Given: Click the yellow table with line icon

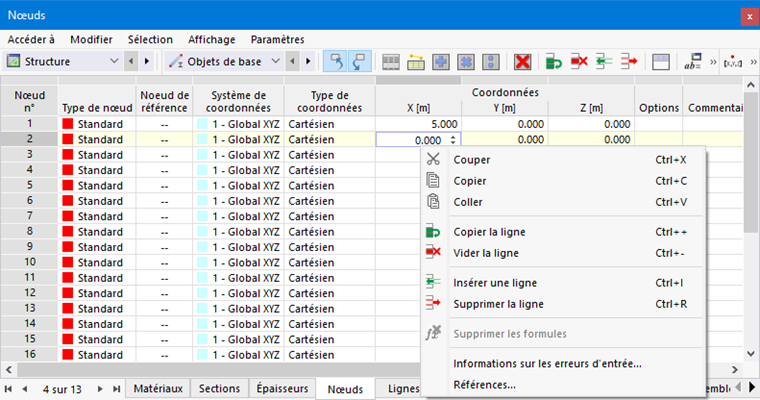Looking at the screenshot, I should point(415,62).
